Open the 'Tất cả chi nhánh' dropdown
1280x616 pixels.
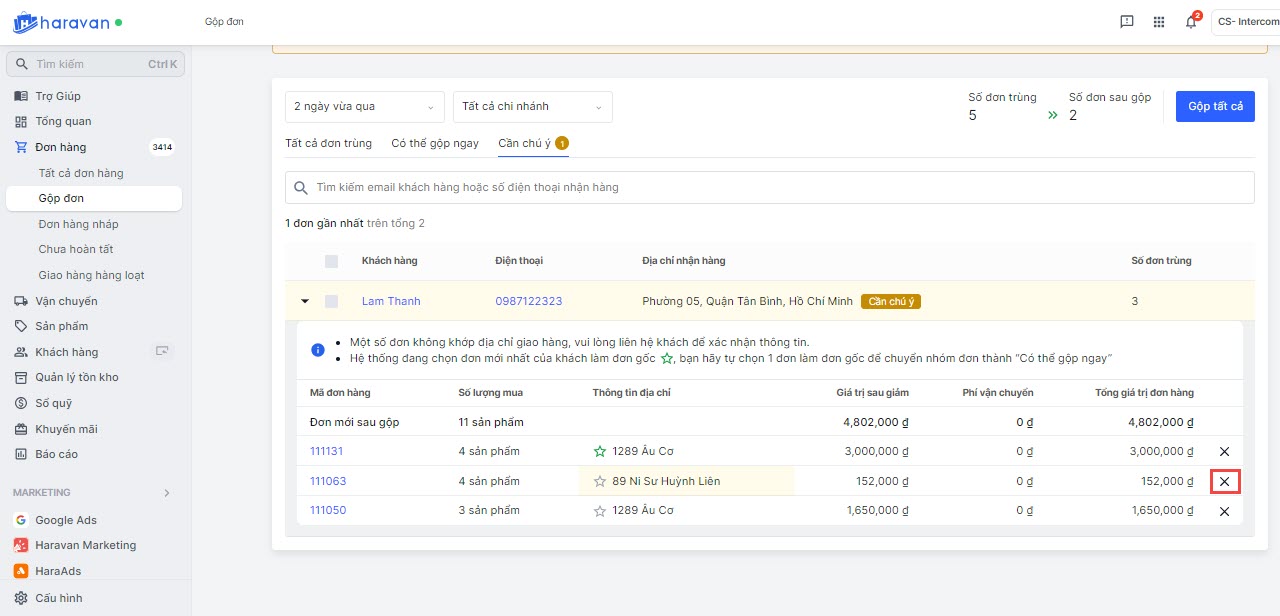pyautogui.click(x=532, y=107)
